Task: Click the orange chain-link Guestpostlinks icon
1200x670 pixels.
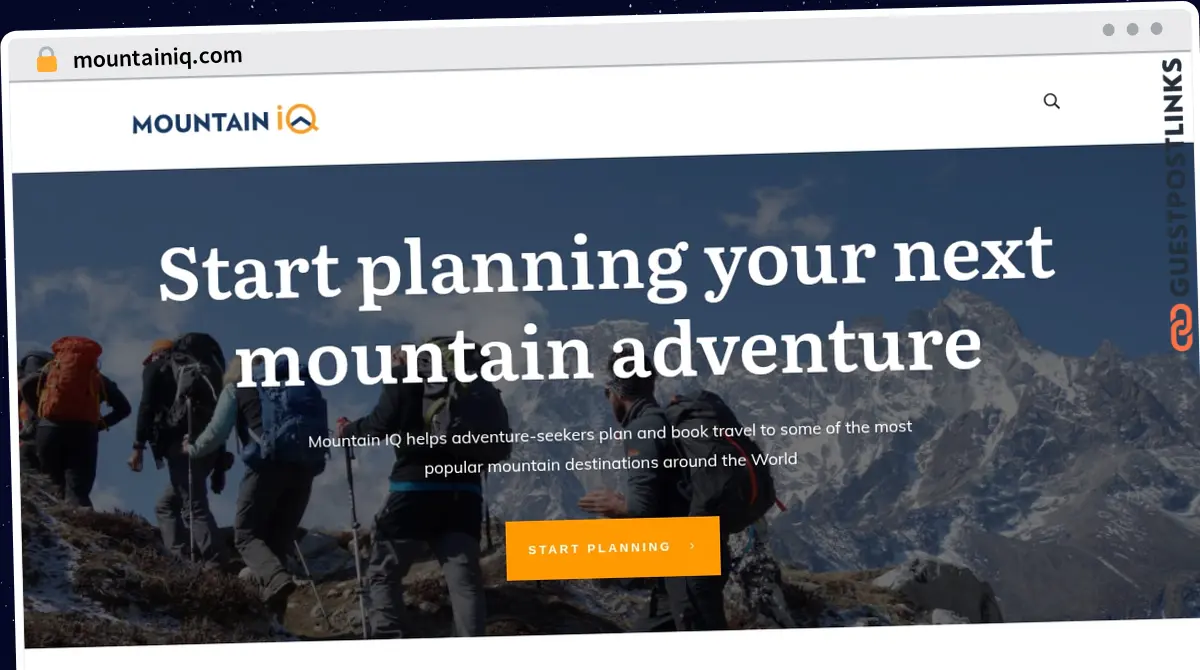Action: pos(1181,329)
